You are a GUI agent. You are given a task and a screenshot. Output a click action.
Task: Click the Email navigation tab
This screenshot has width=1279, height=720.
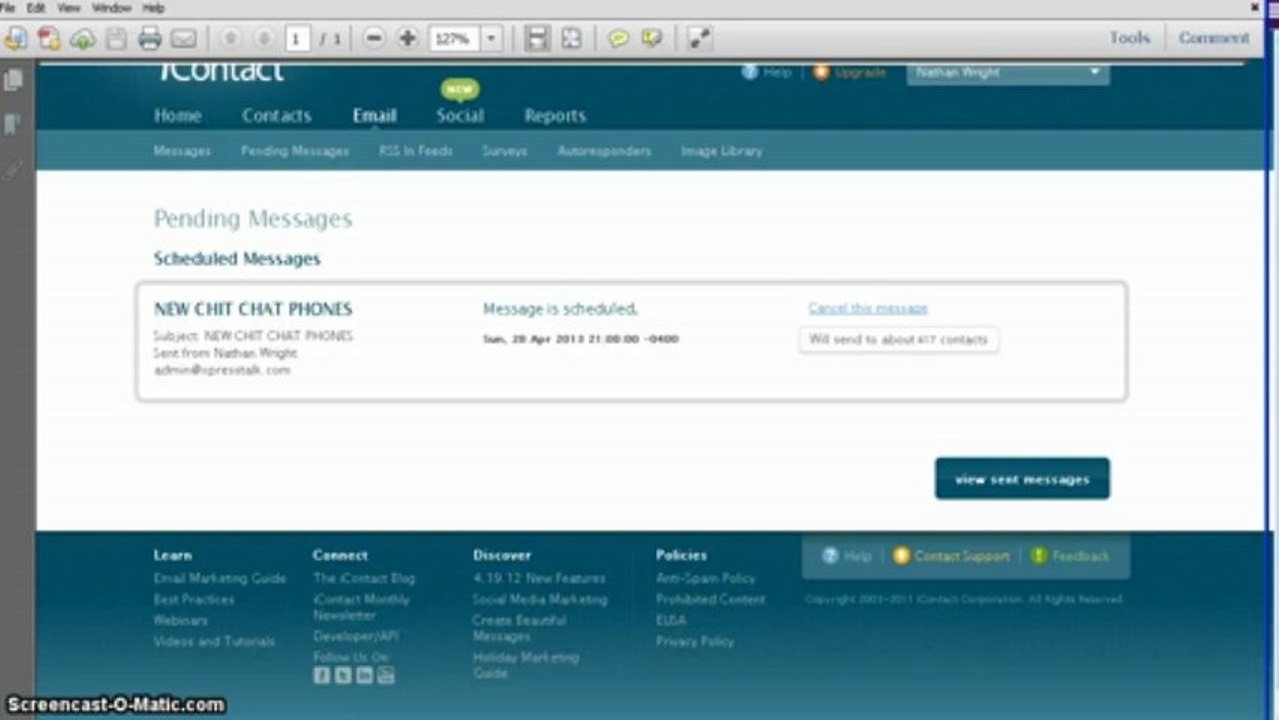pos(374,115)
